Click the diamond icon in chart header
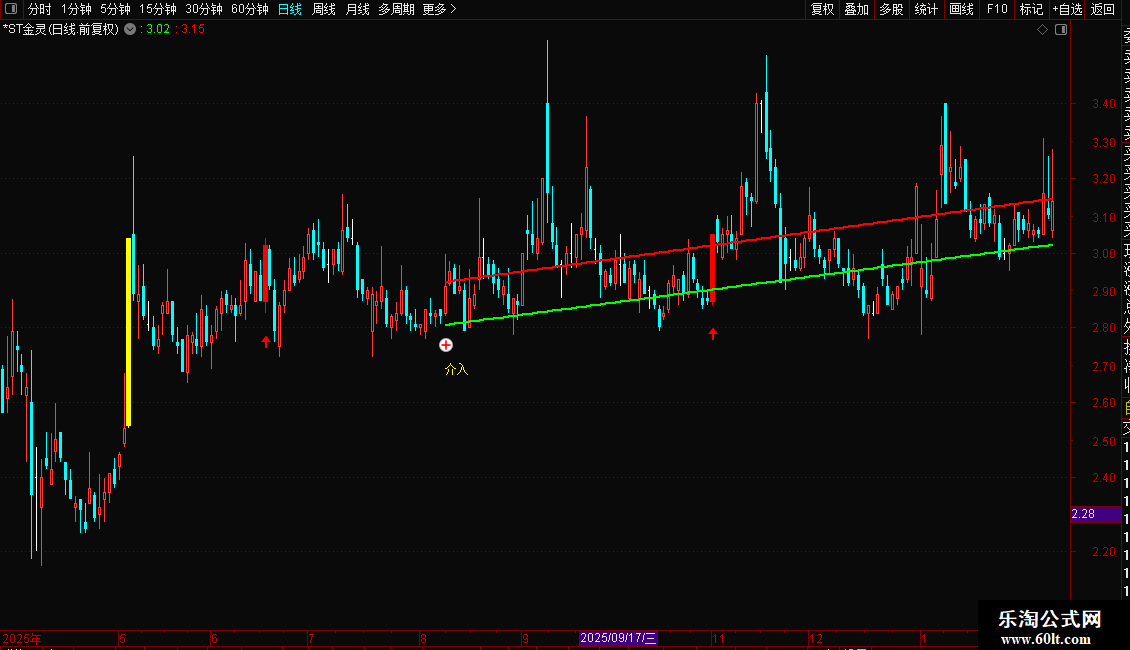 coord(1042,30)
